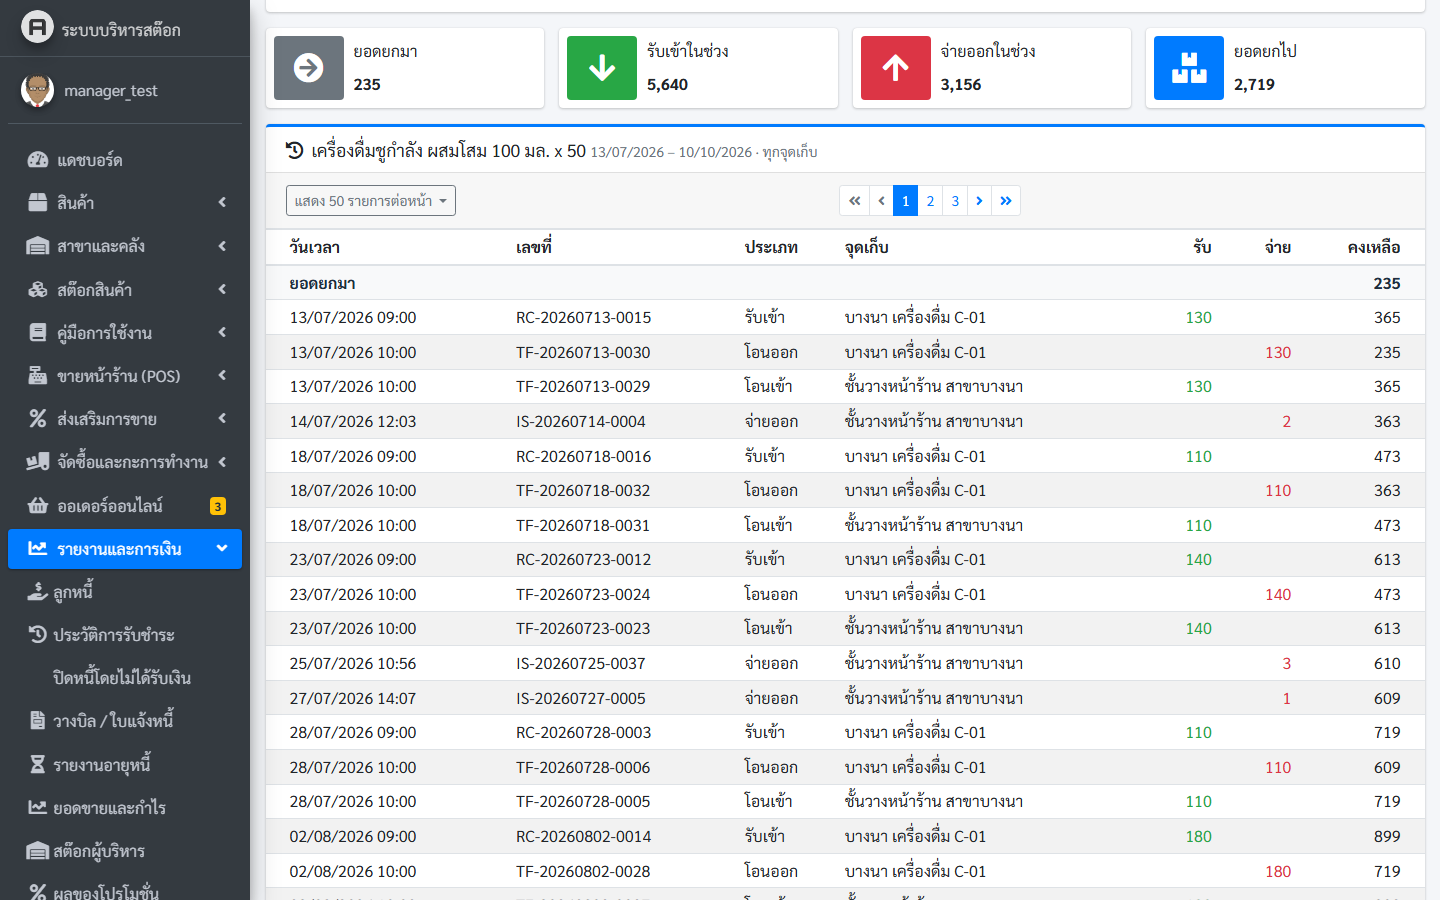The height and width of the screenshot is (900, 1440).
Task: Click the percent icon for ส่งเสริมการขาย
Action: pyautogui.click(x=38, y=419)
